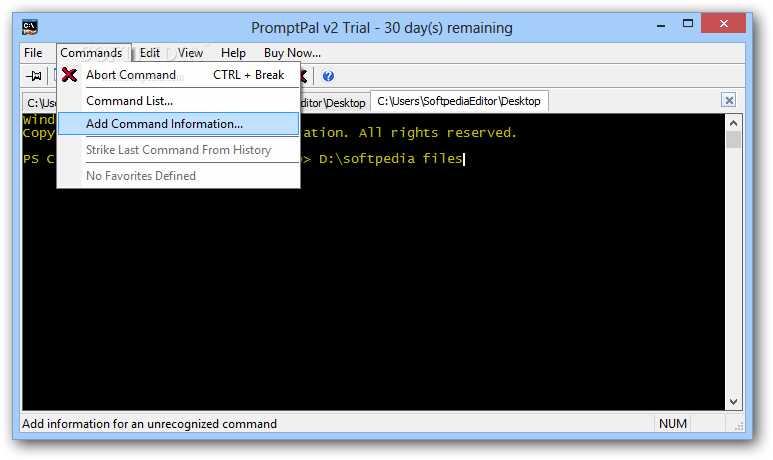The height and width of the screenshot is (460, 773).
Task: Switch to the partially hidden middle Desktop tab
Action: 334,103
